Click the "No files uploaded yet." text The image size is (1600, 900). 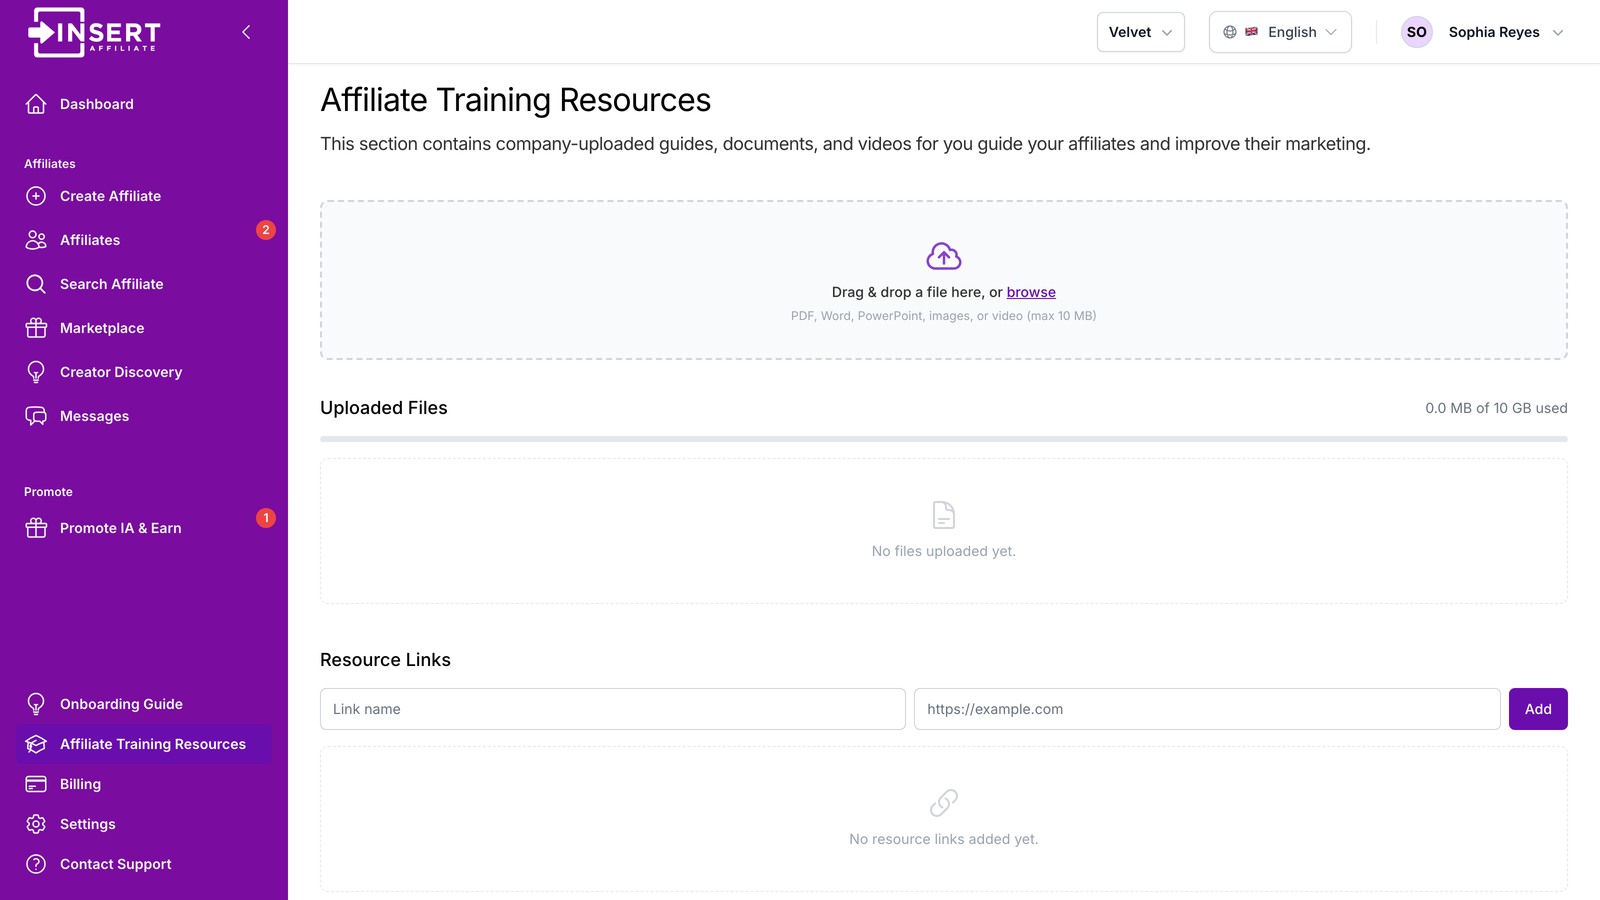tap(944, 551)
